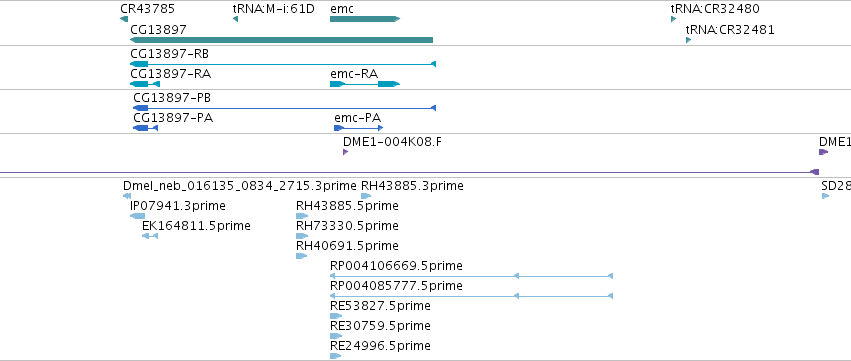
Task: Select the CG13897-PA protein glyph
Action: click(x=145, y=128)
